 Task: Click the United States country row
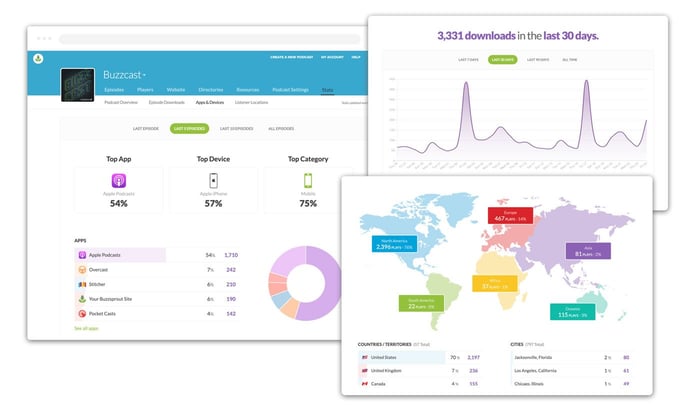coord(420,357)
